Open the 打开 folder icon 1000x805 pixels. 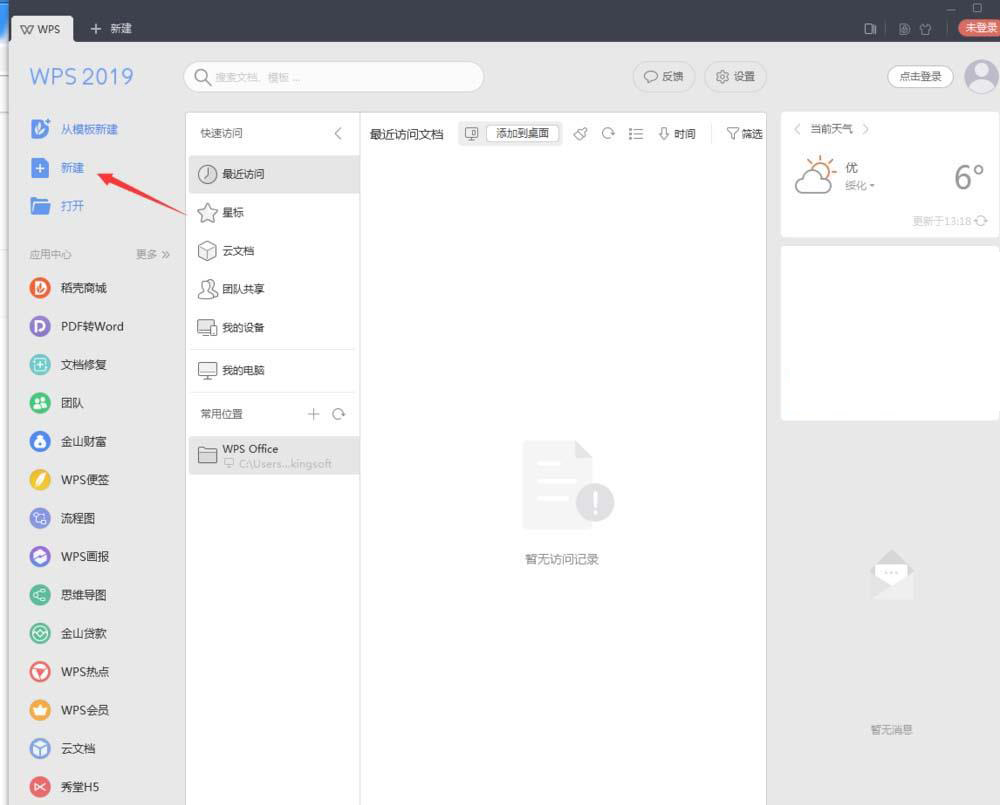(40, 206)
